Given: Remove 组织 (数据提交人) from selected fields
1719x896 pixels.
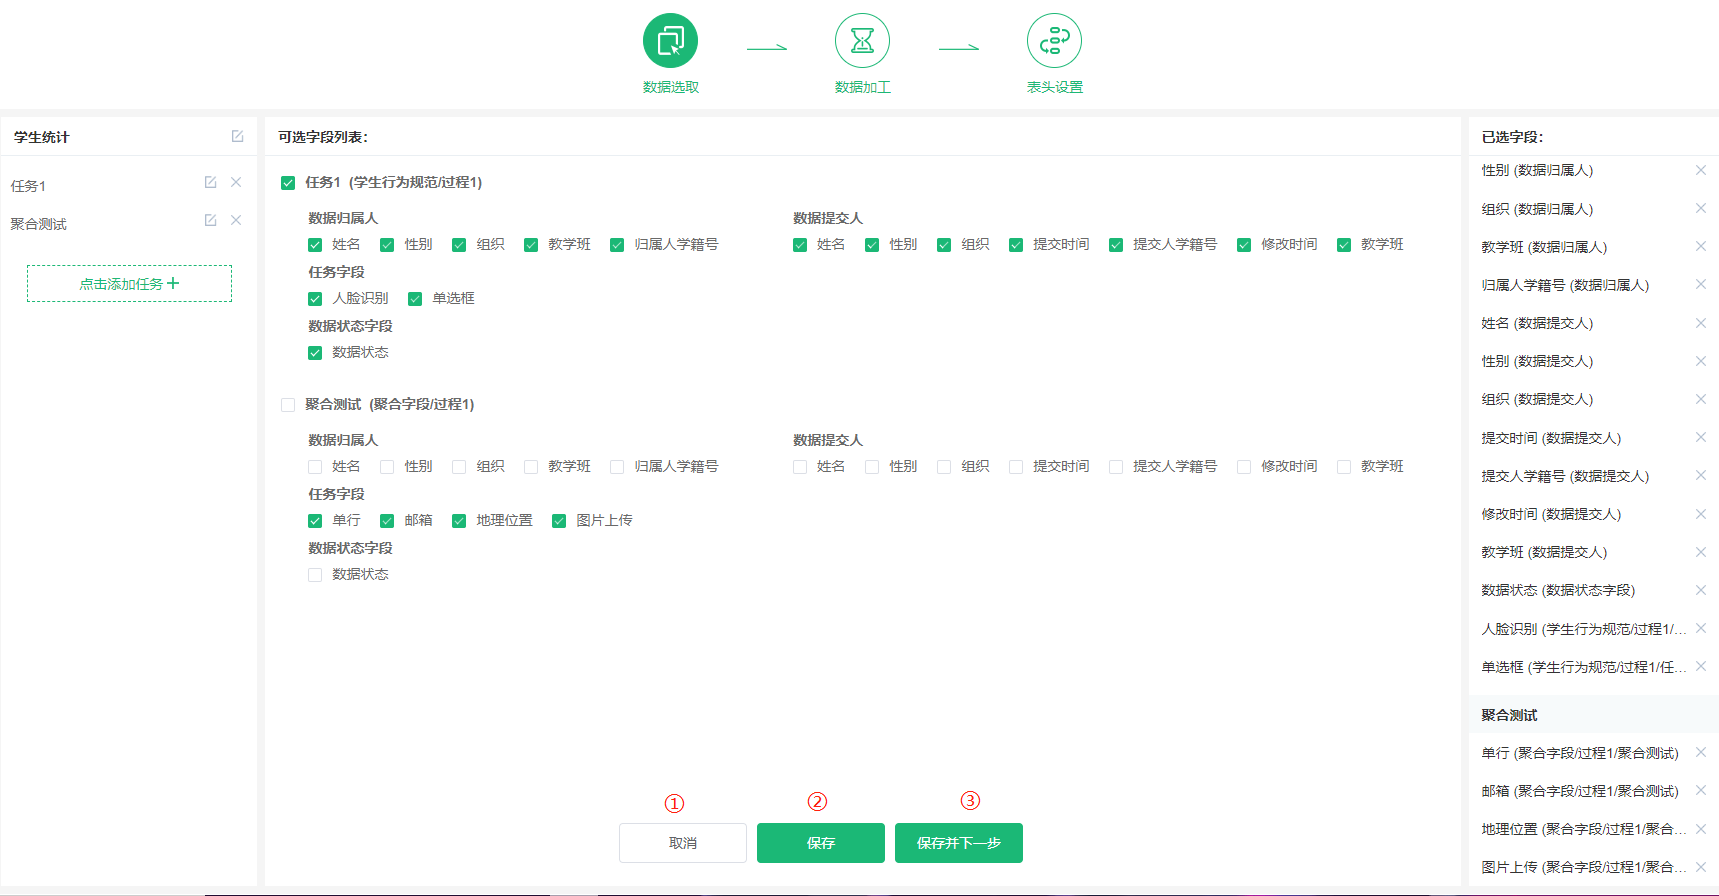Looking at the screenshot, I should pyautogui.click(x=1700, y=399).
